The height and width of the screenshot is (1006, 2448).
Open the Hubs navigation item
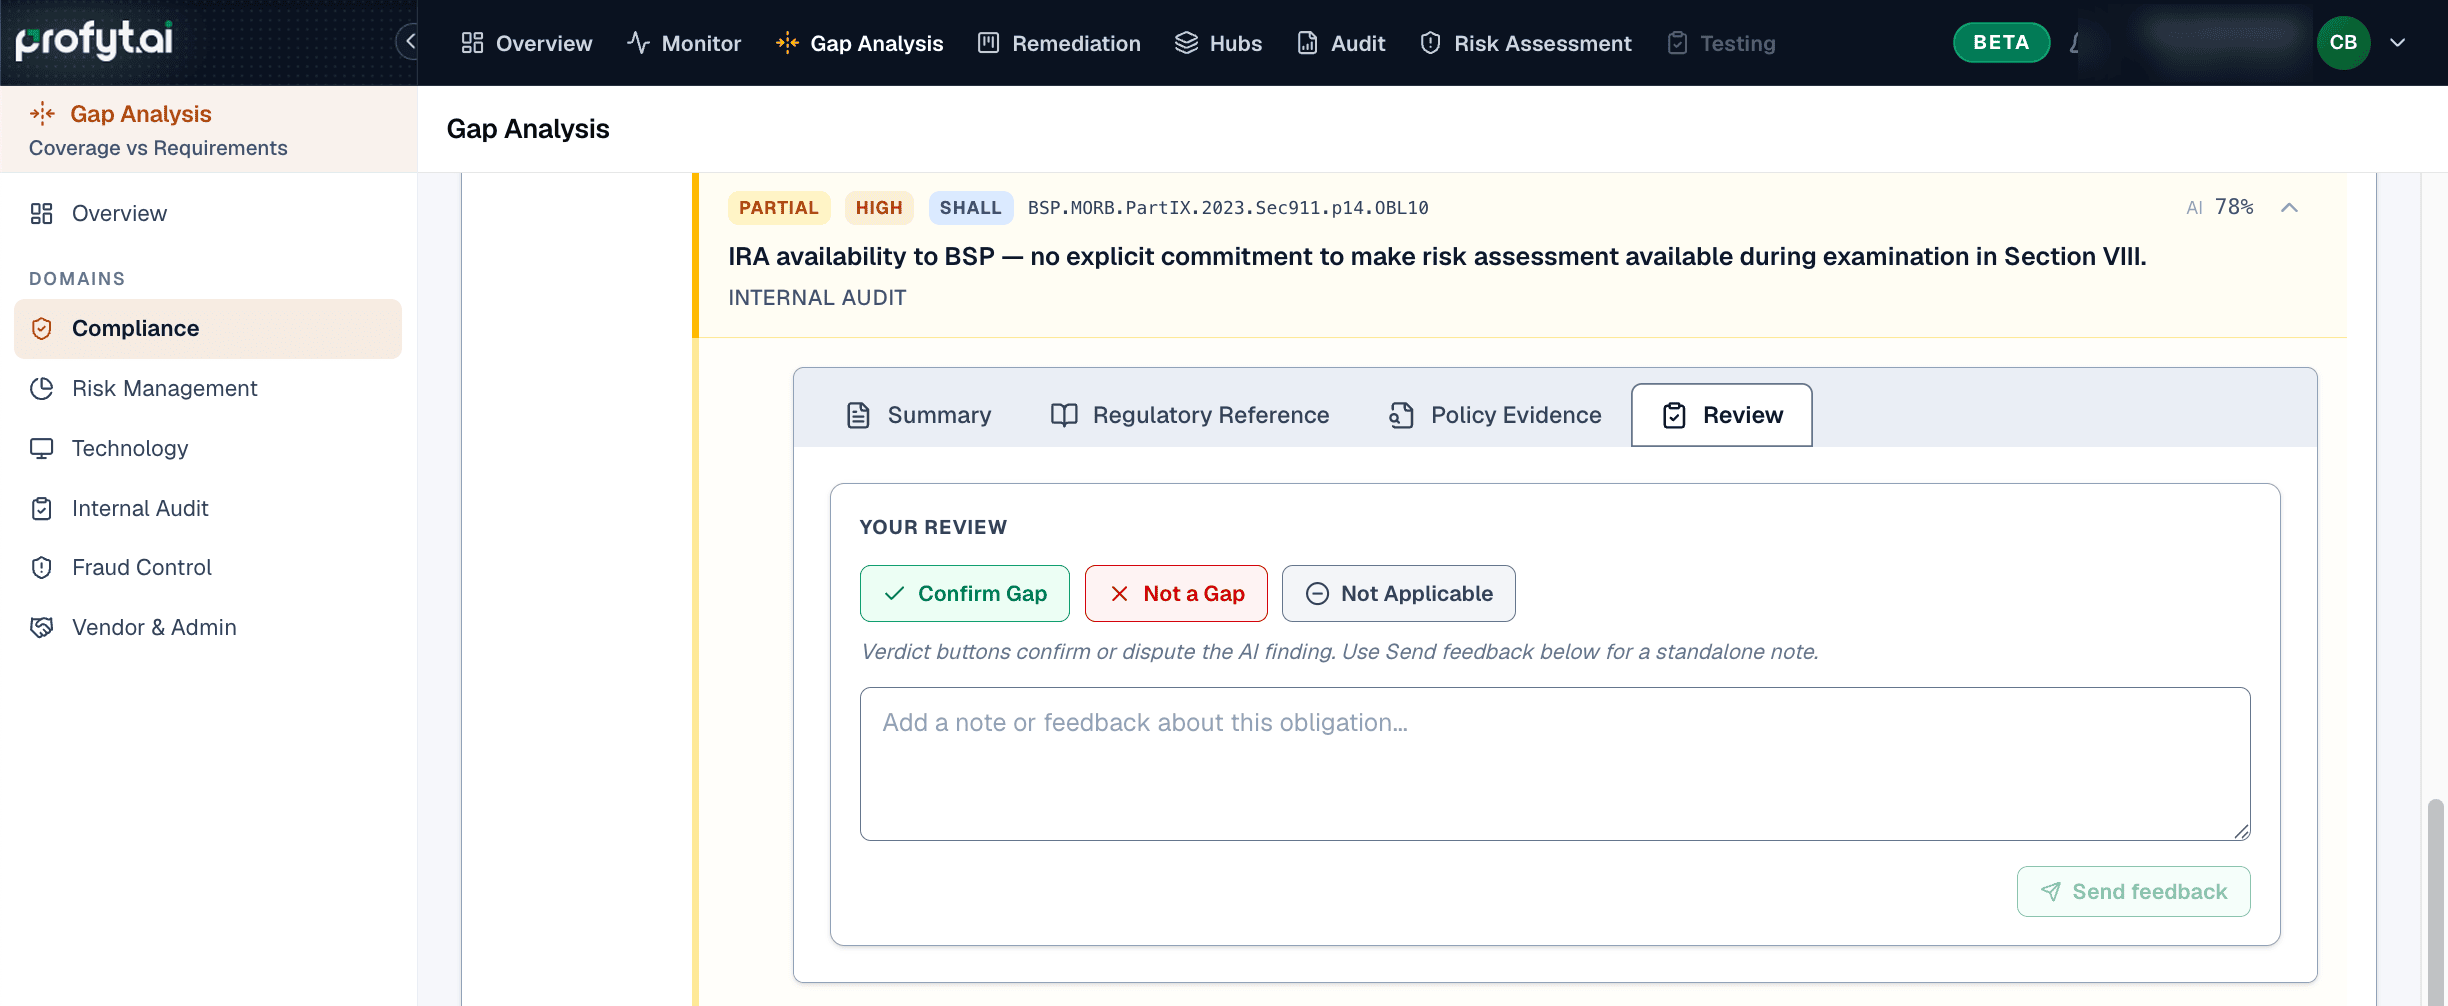pos(1218,43)
